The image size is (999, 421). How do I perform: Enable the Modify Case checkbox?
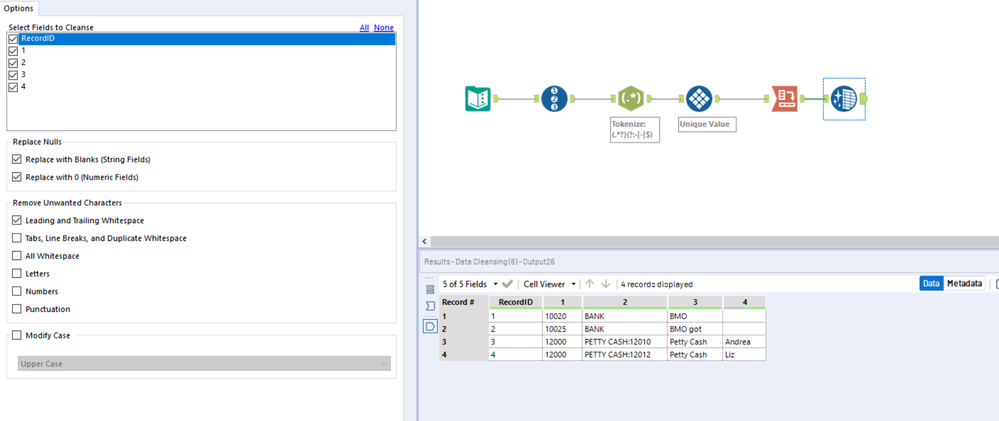pos(17,336)
